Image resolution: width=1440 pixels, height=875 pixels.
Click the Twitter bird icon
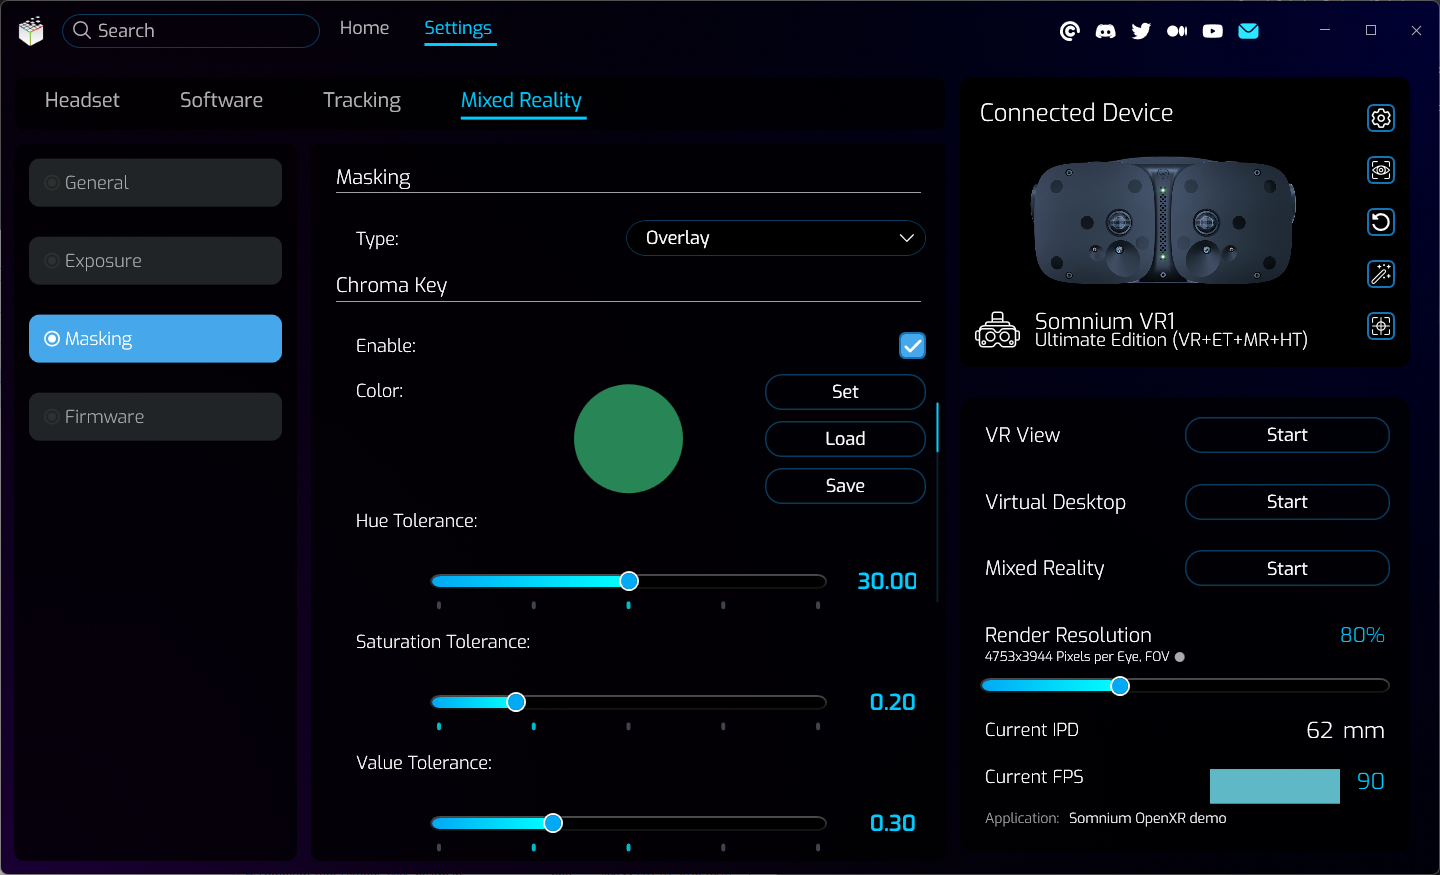tap(1141, 31)
